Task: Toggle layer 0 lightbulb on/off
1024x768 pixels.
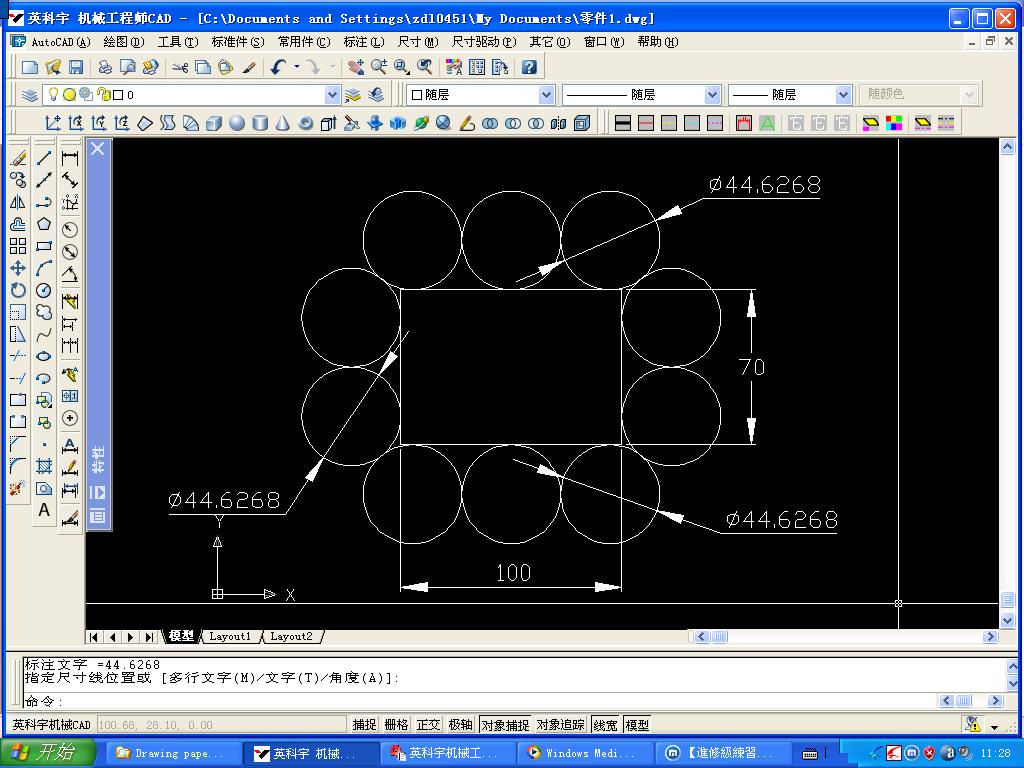Action: click(54, 95)
